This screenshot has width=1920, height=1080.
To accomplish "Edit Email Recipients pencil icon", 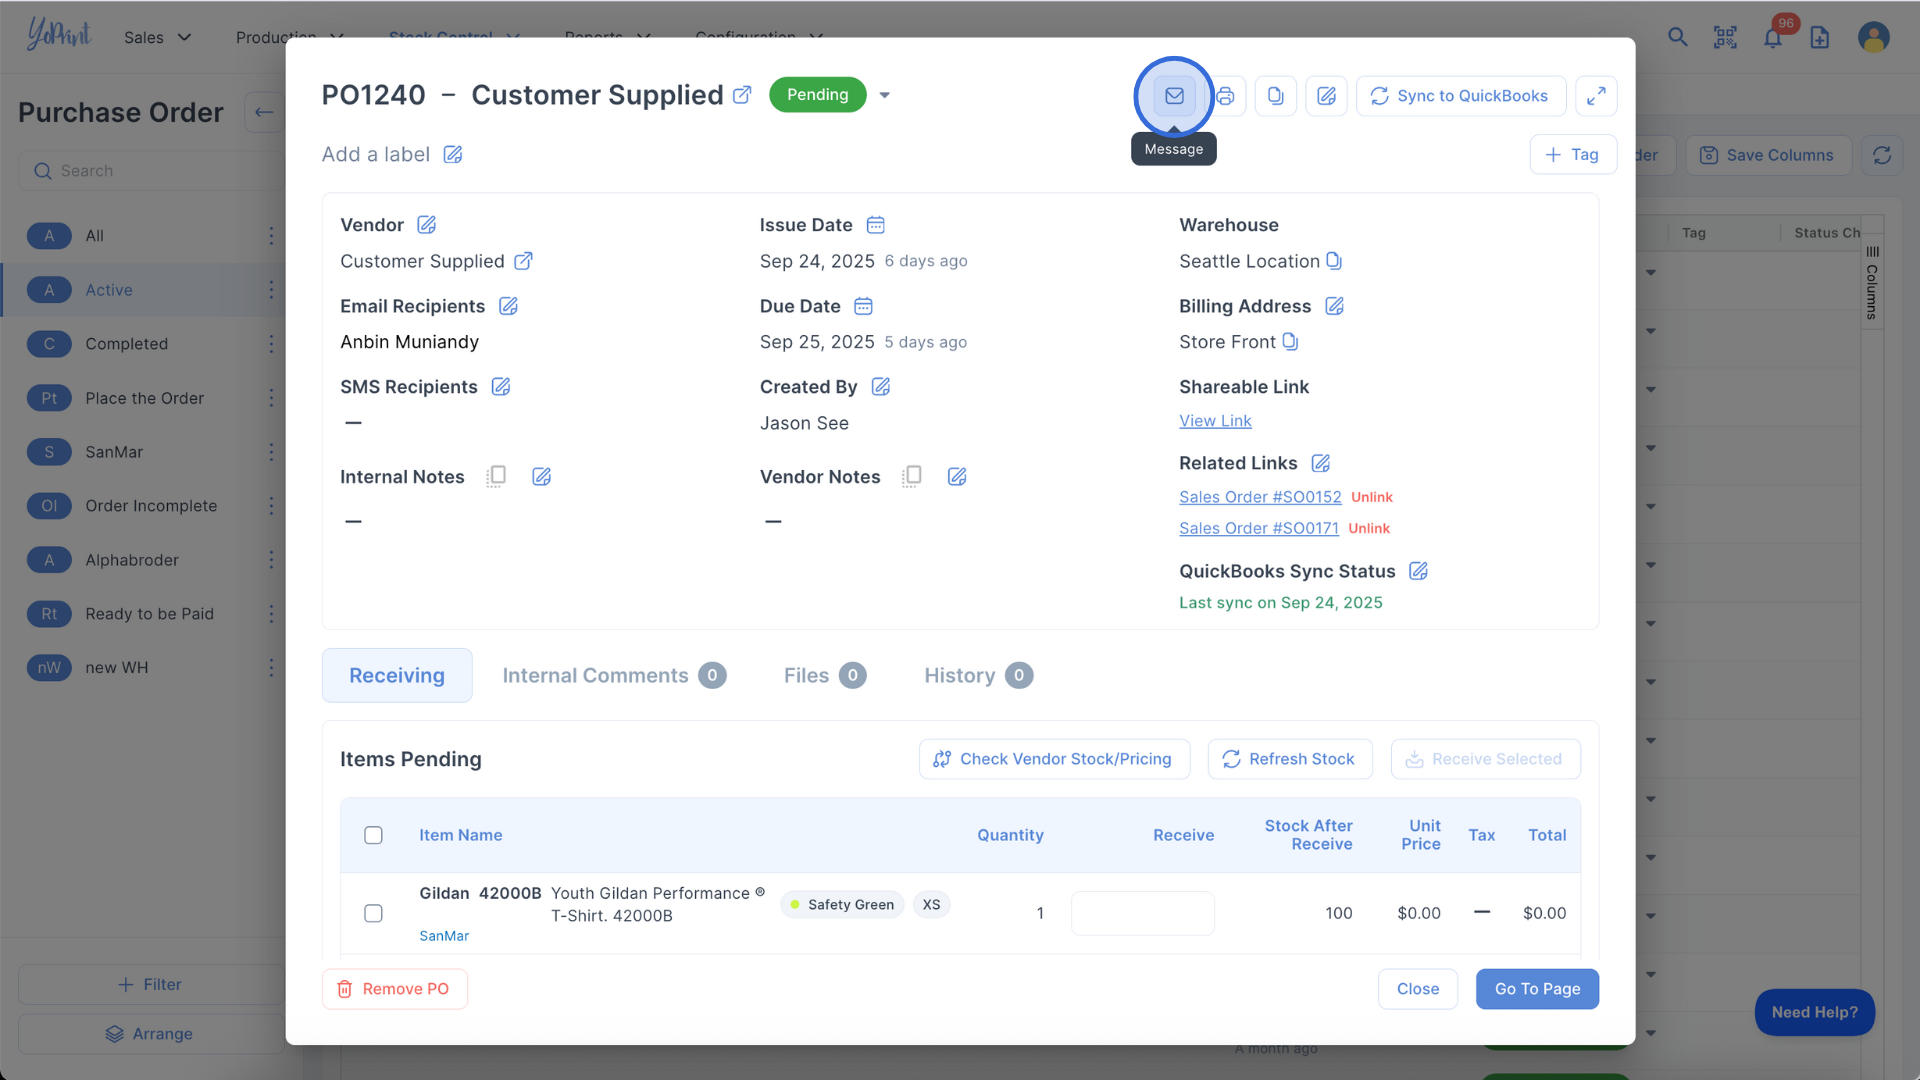I will (x=508, y=306).
